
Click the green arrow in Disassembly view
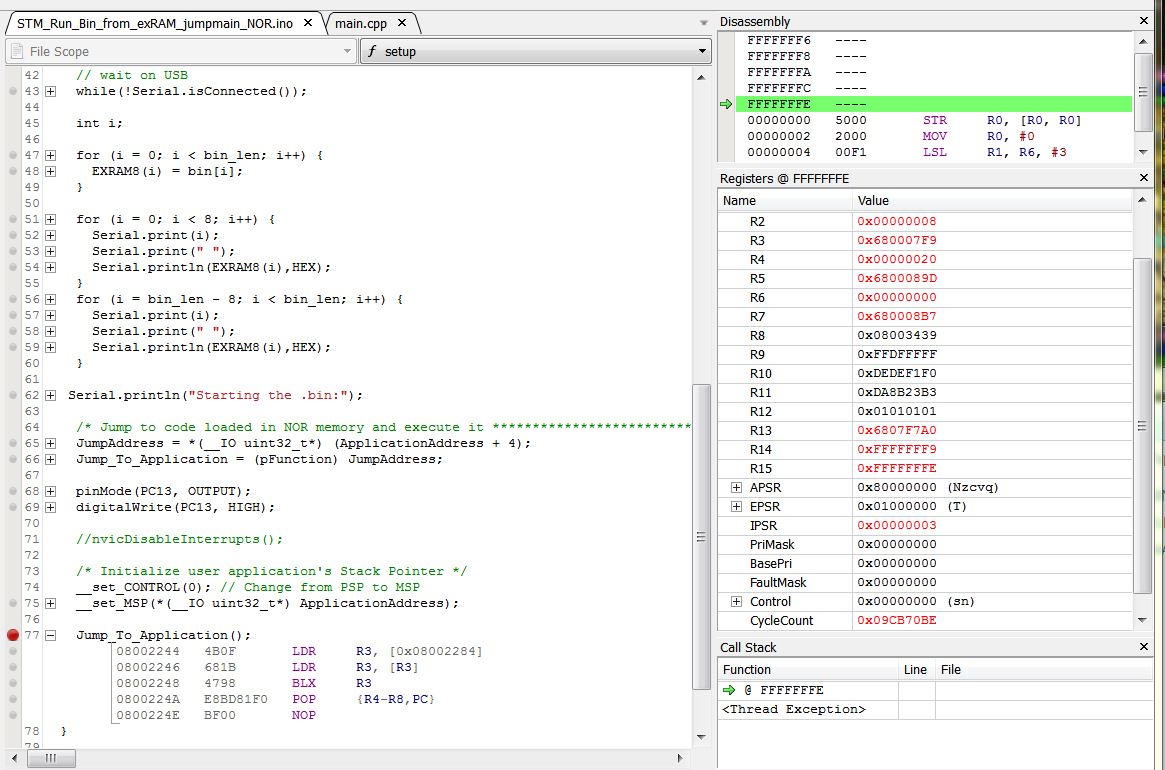coord(726,104)
